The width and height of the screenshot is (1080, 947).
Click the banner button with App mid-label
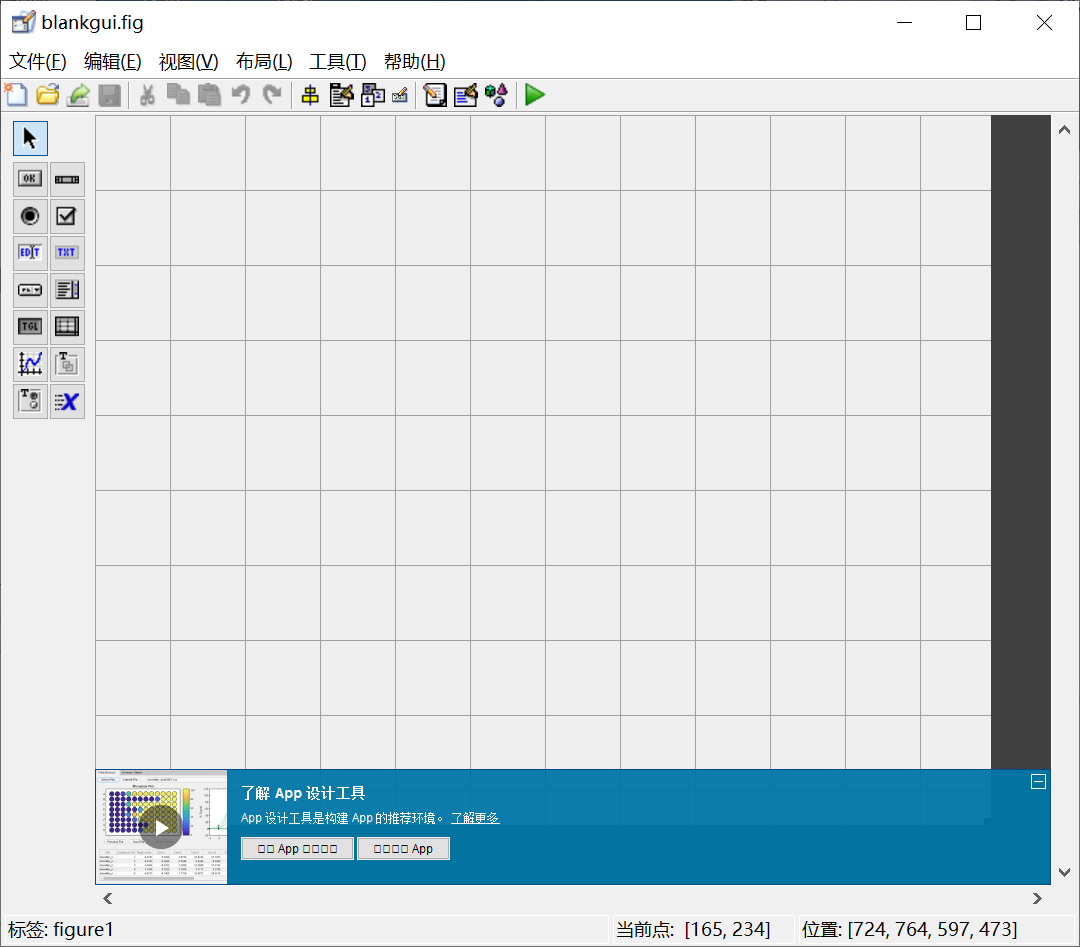tap(298, 849)
